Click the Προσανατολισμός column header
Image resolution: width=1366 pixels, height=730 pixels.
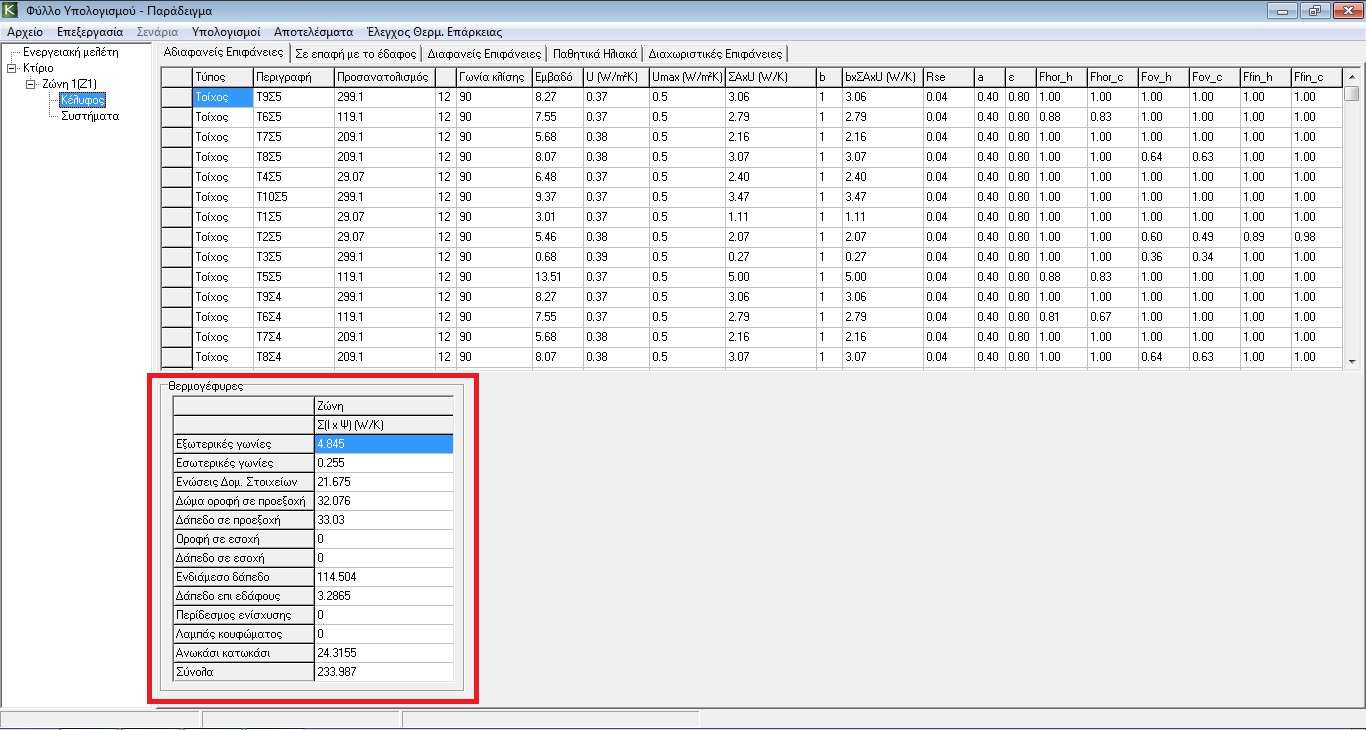pos(384,77)
